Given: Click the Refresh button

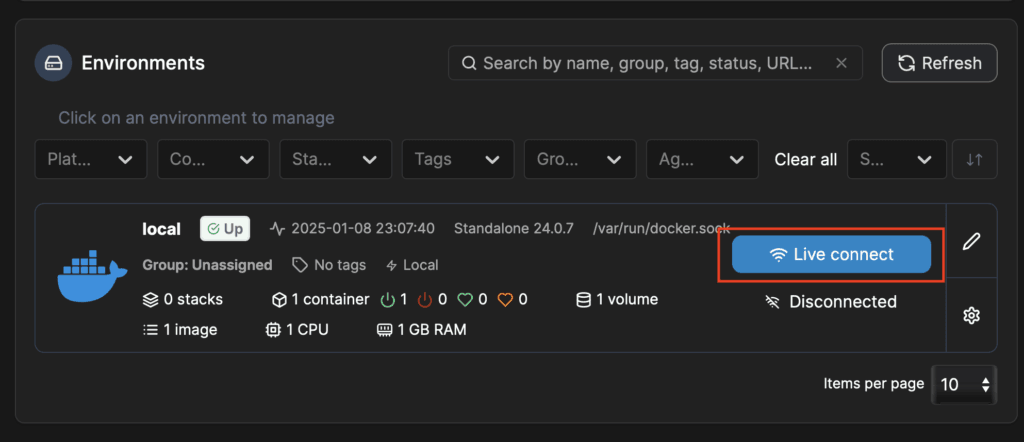Looking at the screenshot, I should pos(939,63).
